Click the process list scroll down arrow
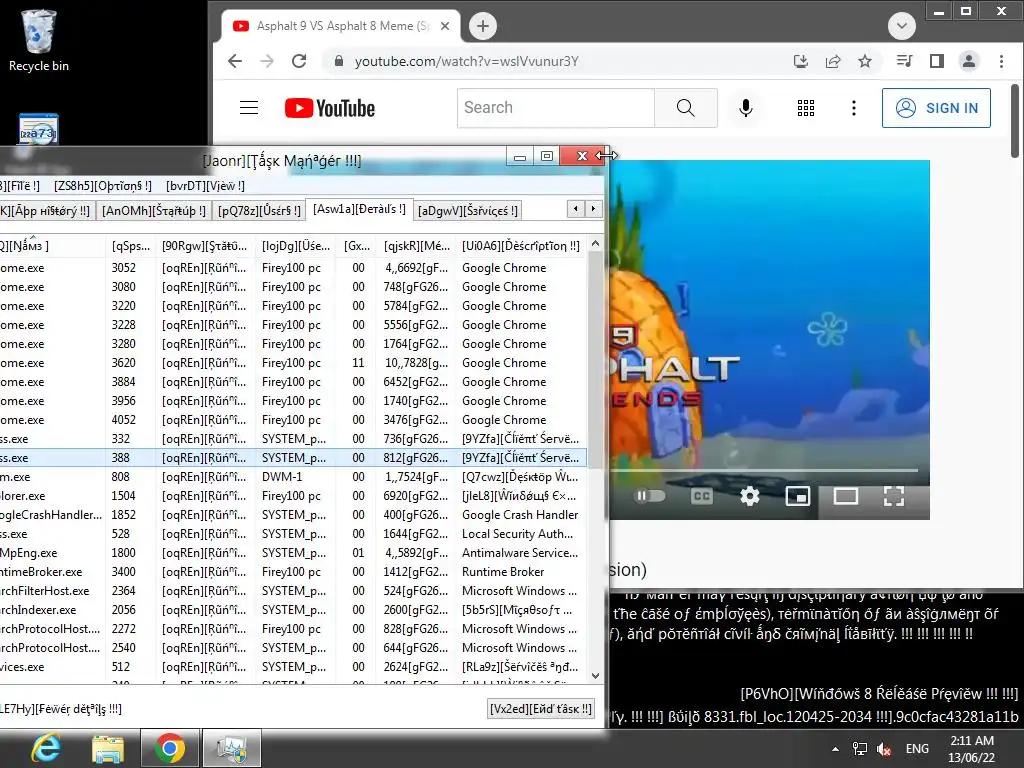The image size is (1024, 768). coord(595,676)
